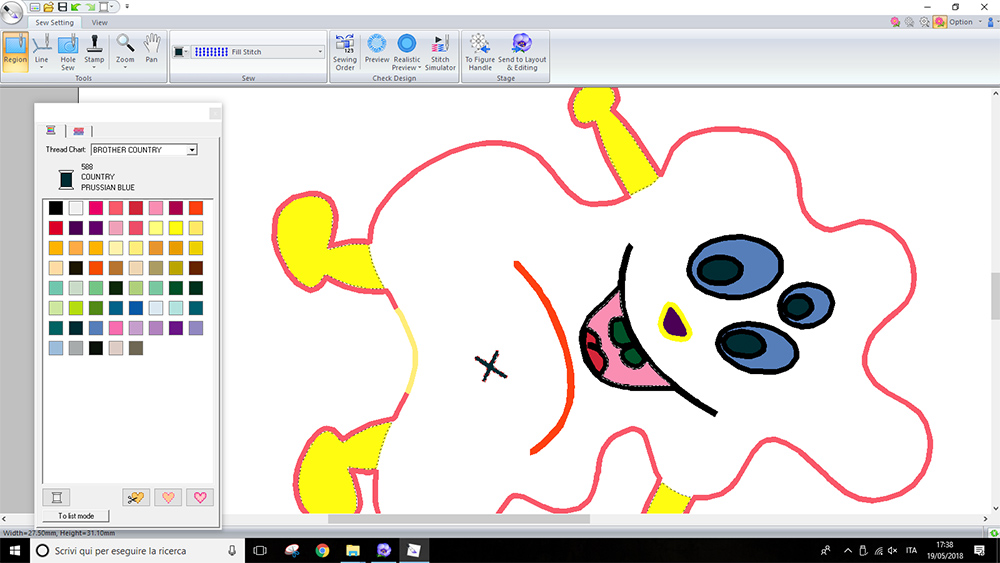This screenshot has height=563, width=1000.
Task: Click the new design quick-access icon
Action: point(35,7)
